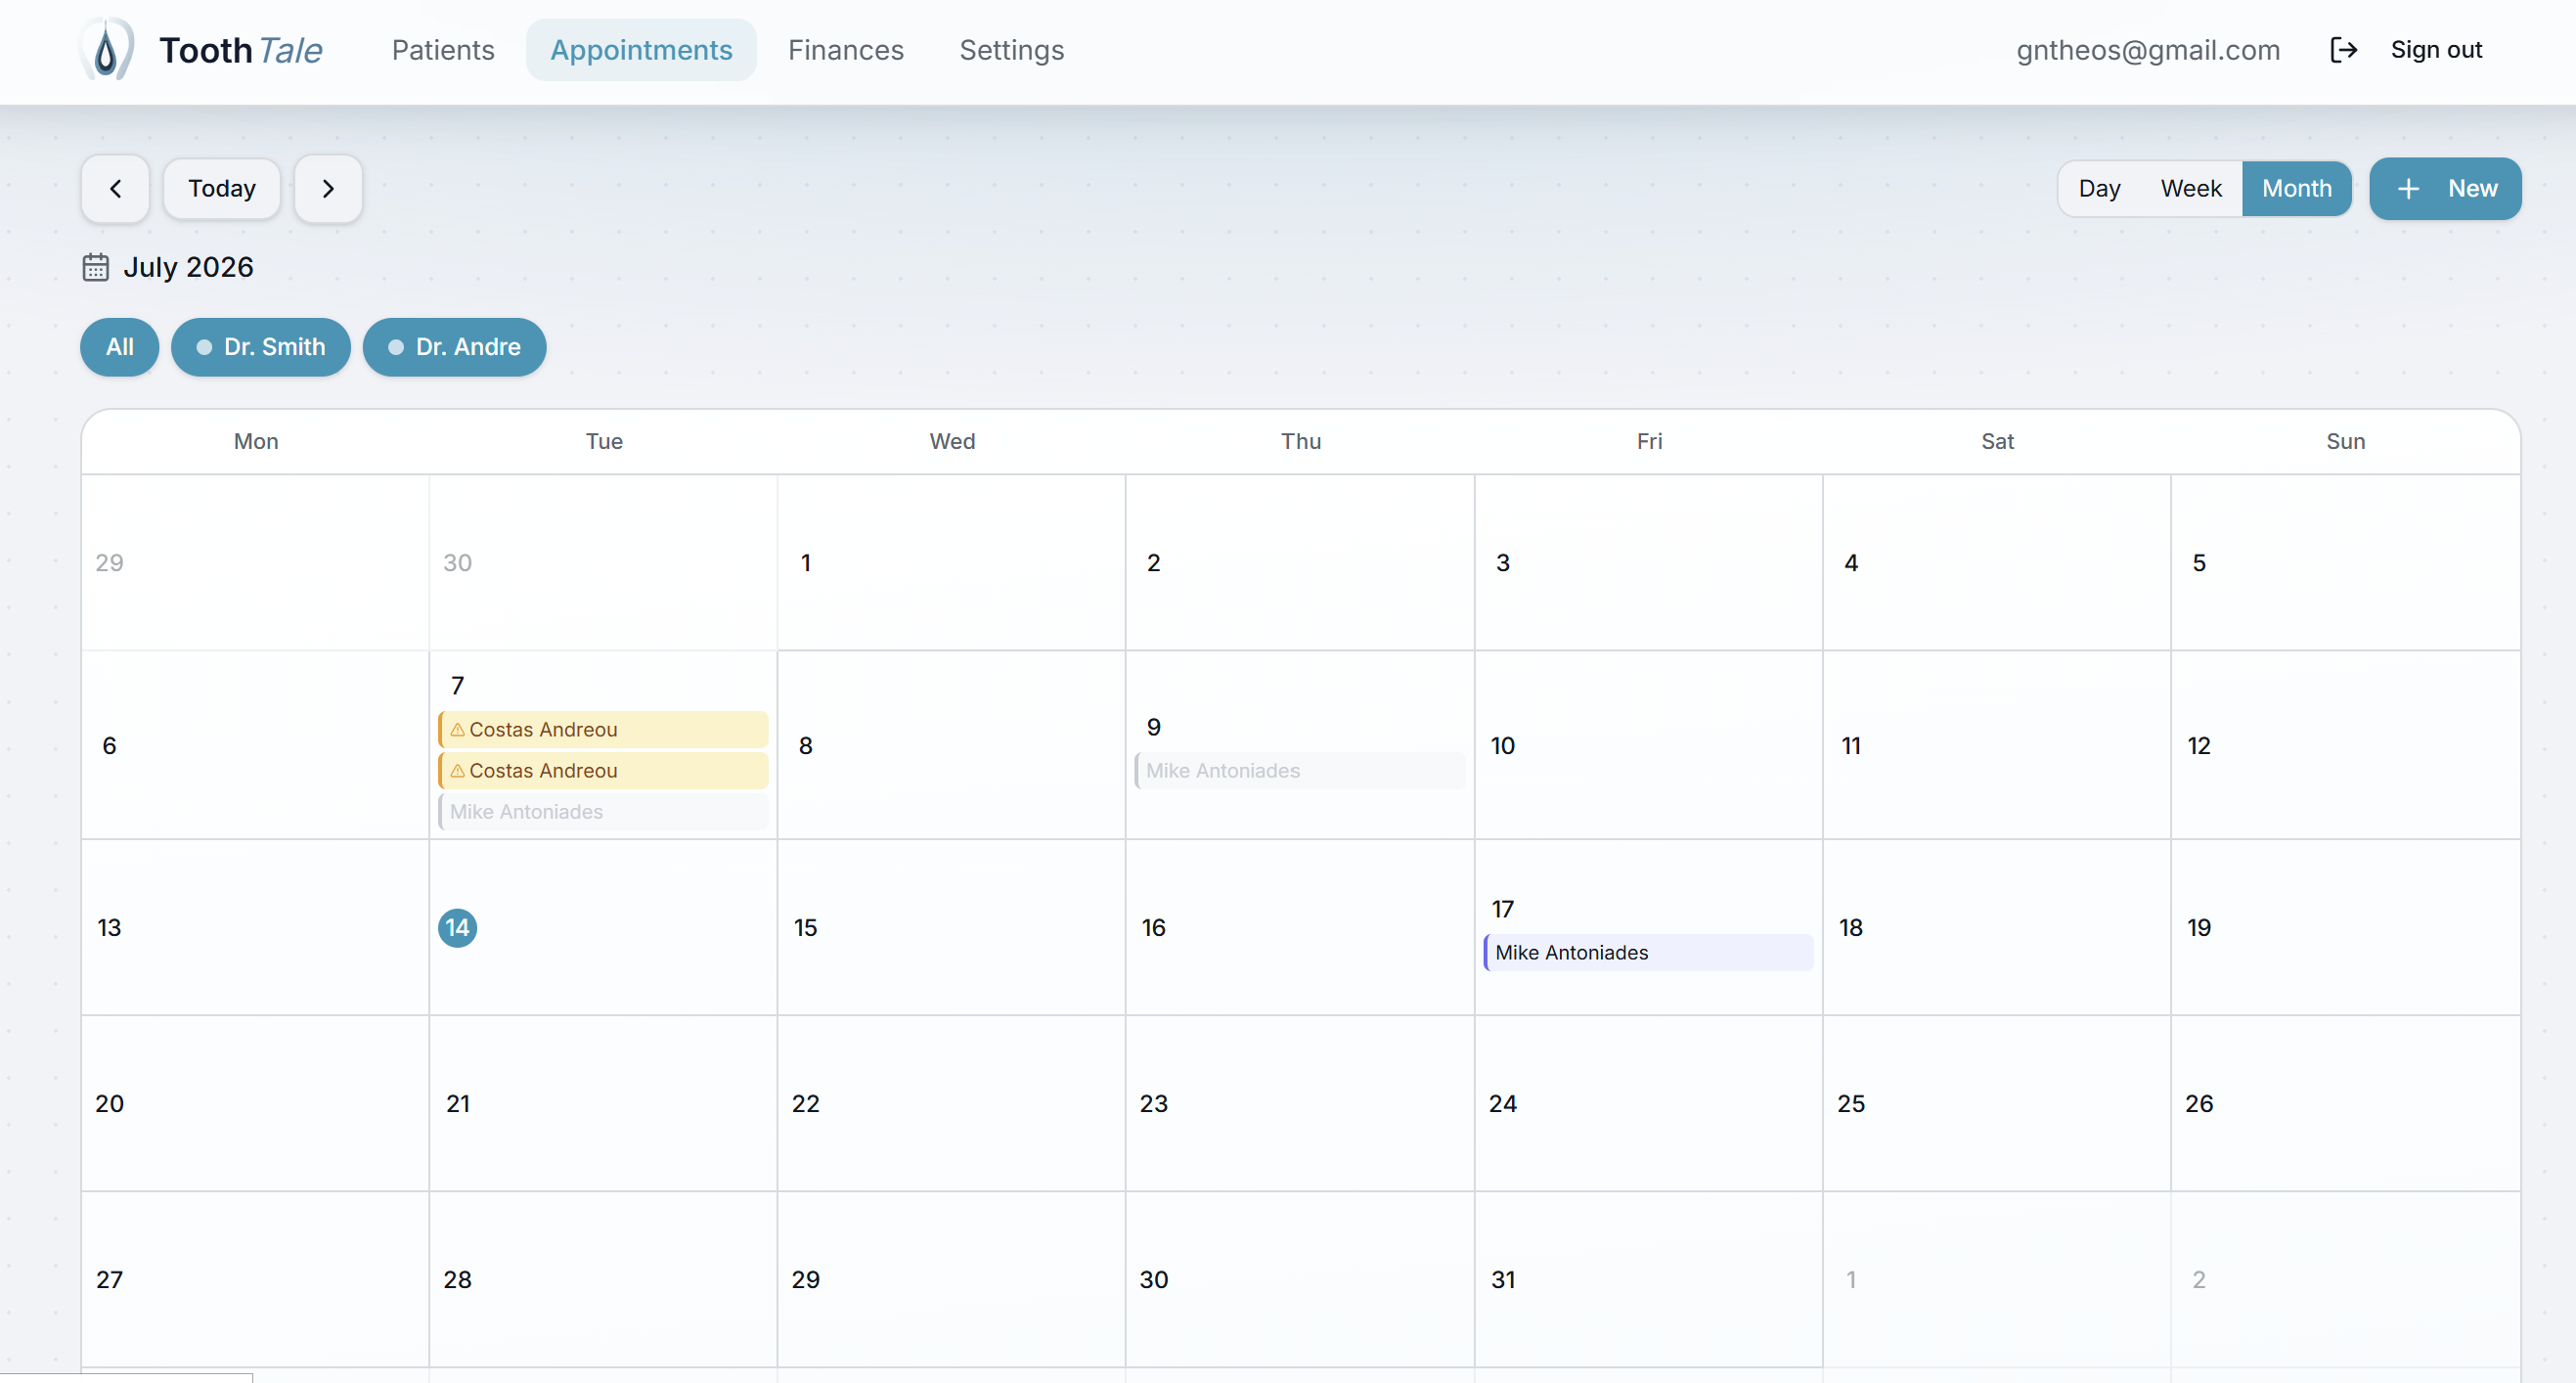This screenshot has width=2576, height=1383.
Task: Go to the previous month arrow
Action: 116,188
